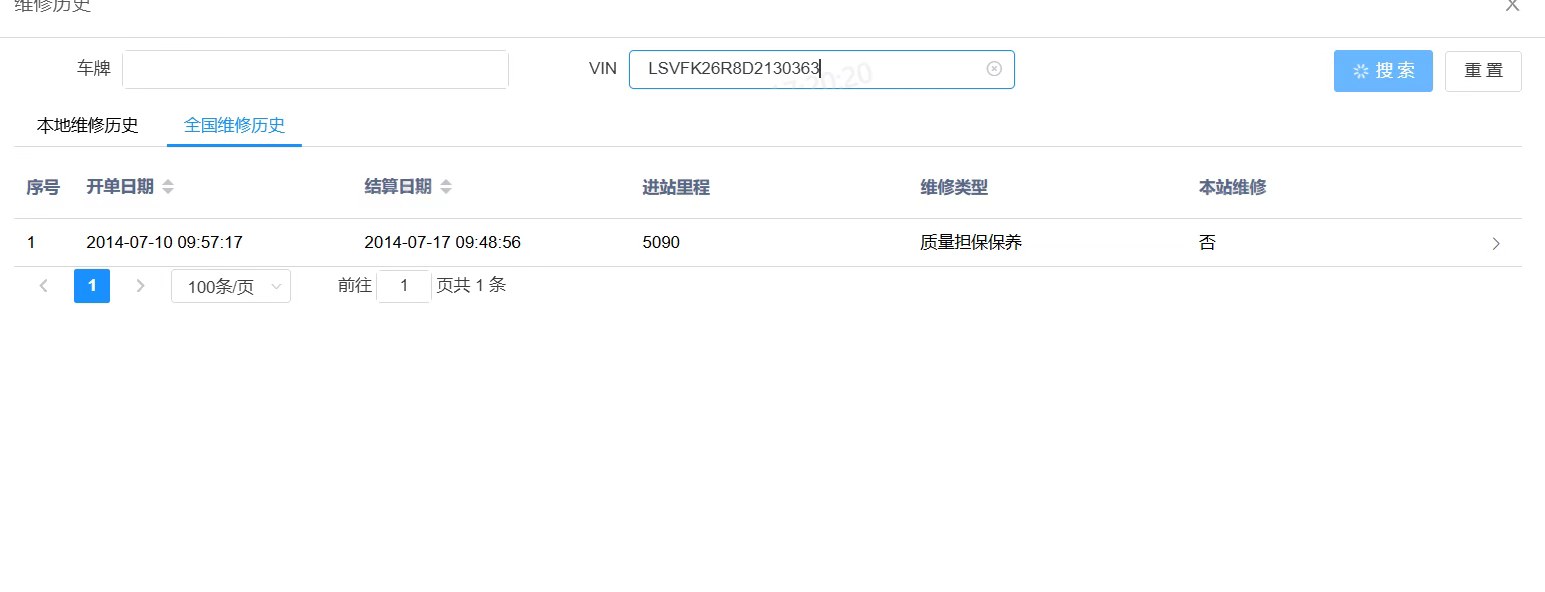Sort by 结算日期 using its sort arrows

[446, 187]
